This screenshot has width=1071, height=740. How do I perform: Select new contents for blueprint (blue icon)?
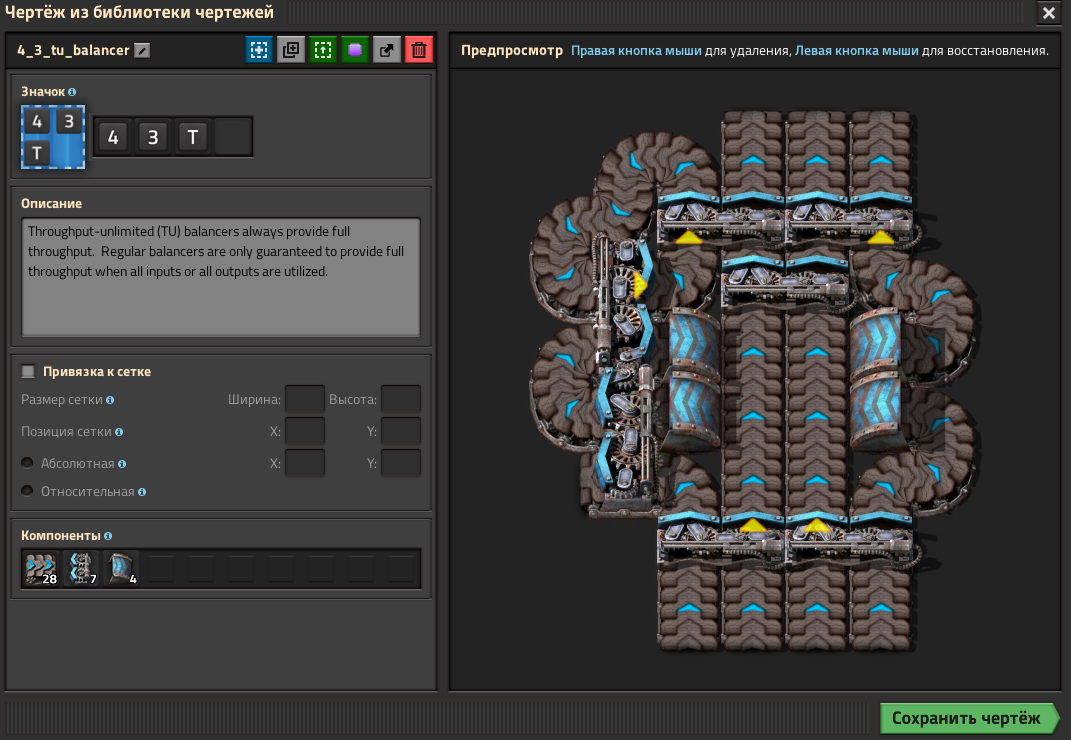pos(259,50)
